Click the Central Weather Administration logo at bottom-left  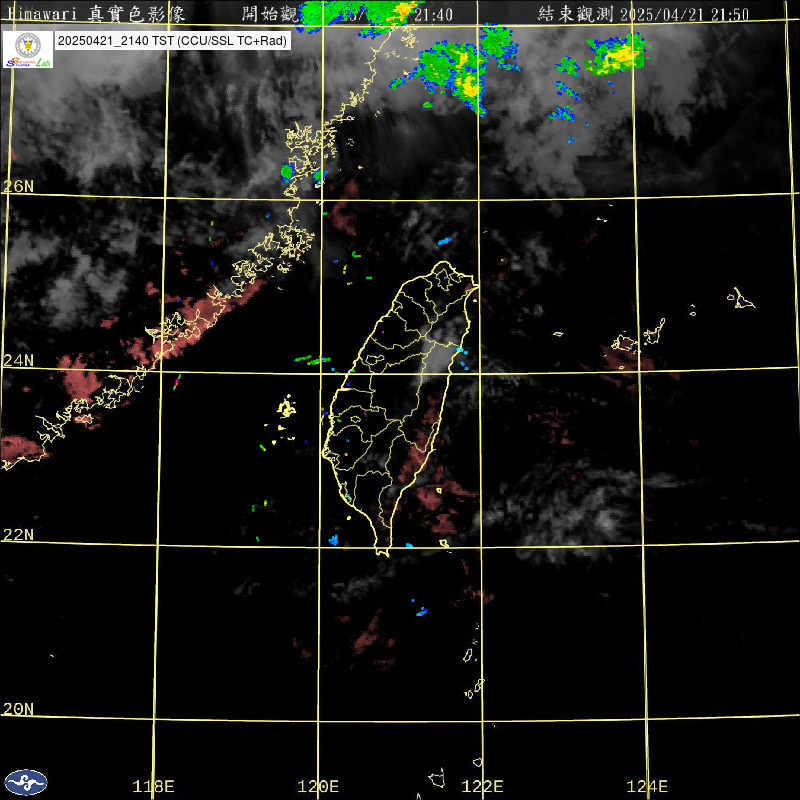click(x=26, y=782)
